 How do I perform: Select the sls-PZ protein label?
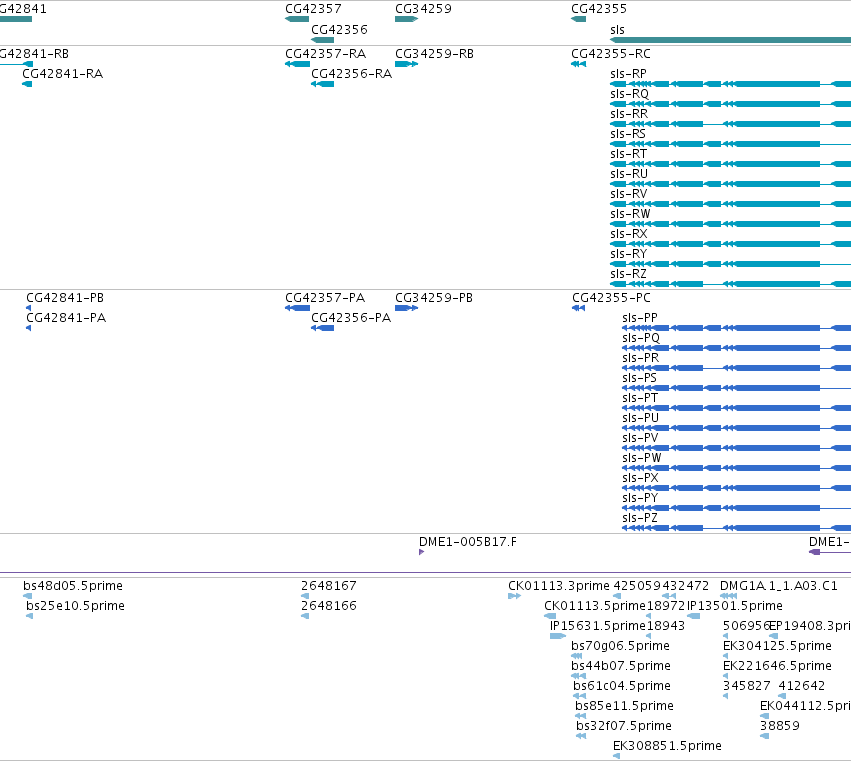pos(640,518)
